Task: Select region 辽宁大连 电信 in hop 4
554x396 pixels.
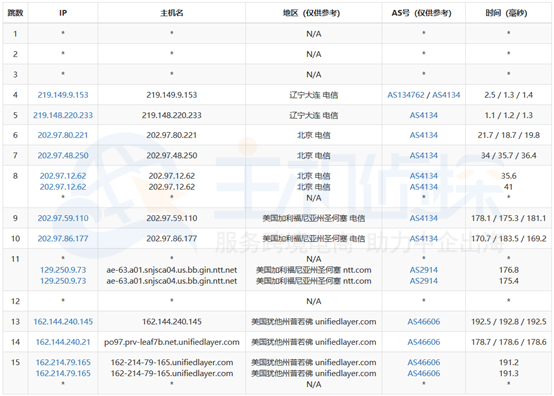Action: coord(314,95)
